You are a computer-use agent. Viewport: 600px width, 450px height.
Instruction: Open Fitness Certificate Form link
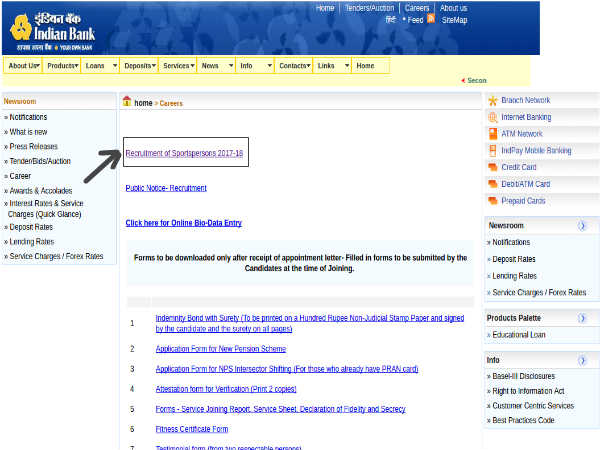click(192, 429)
